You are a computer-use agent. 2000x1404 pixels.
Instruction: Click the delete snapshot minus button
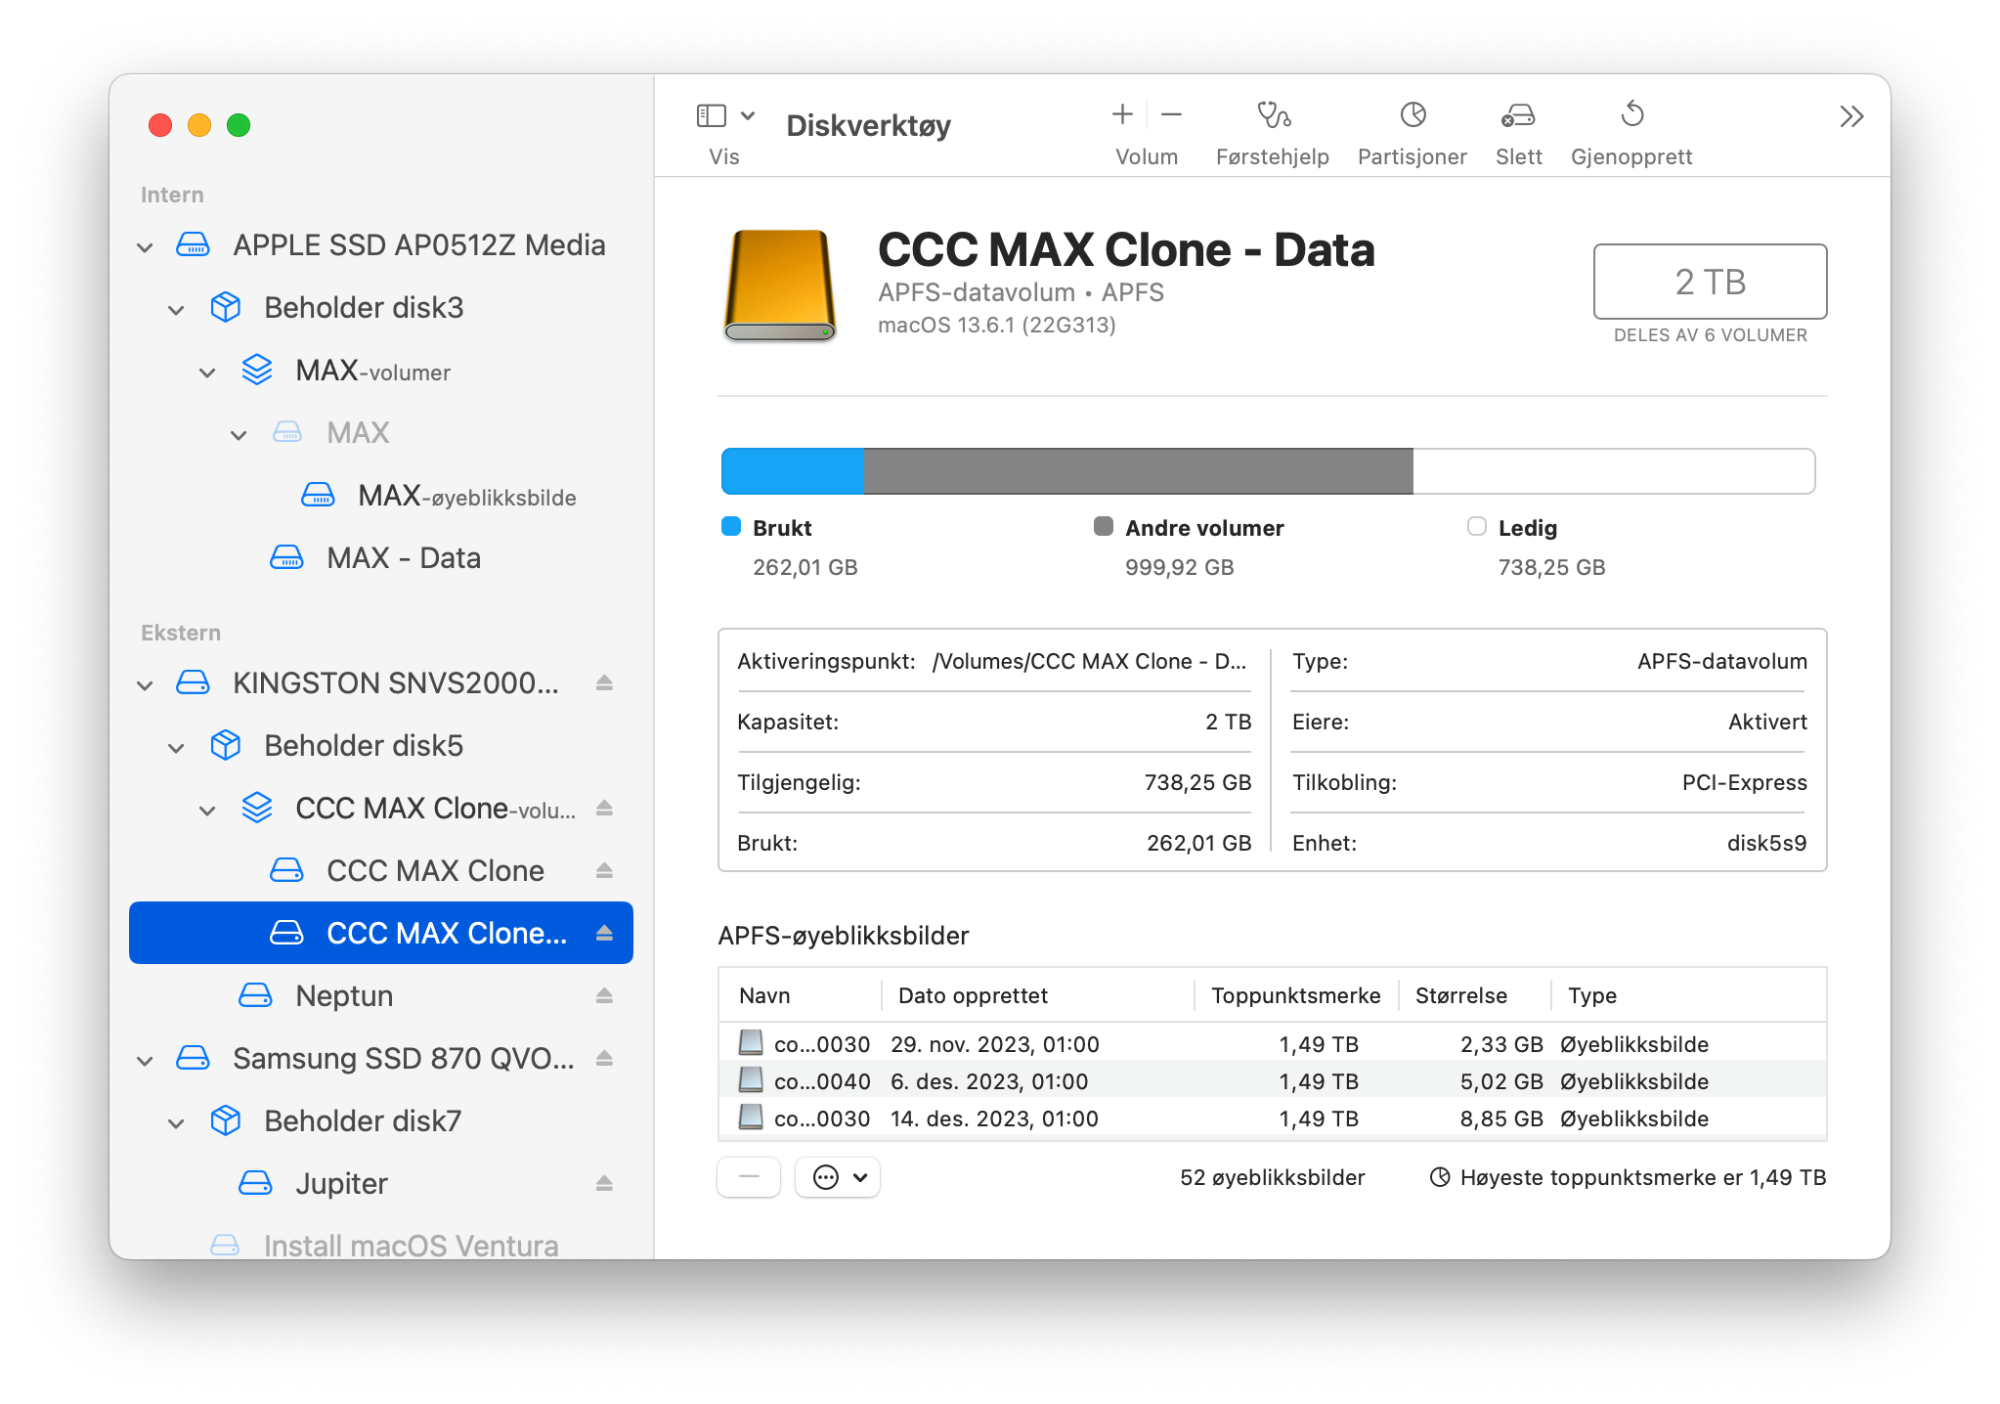point(749,1178)
